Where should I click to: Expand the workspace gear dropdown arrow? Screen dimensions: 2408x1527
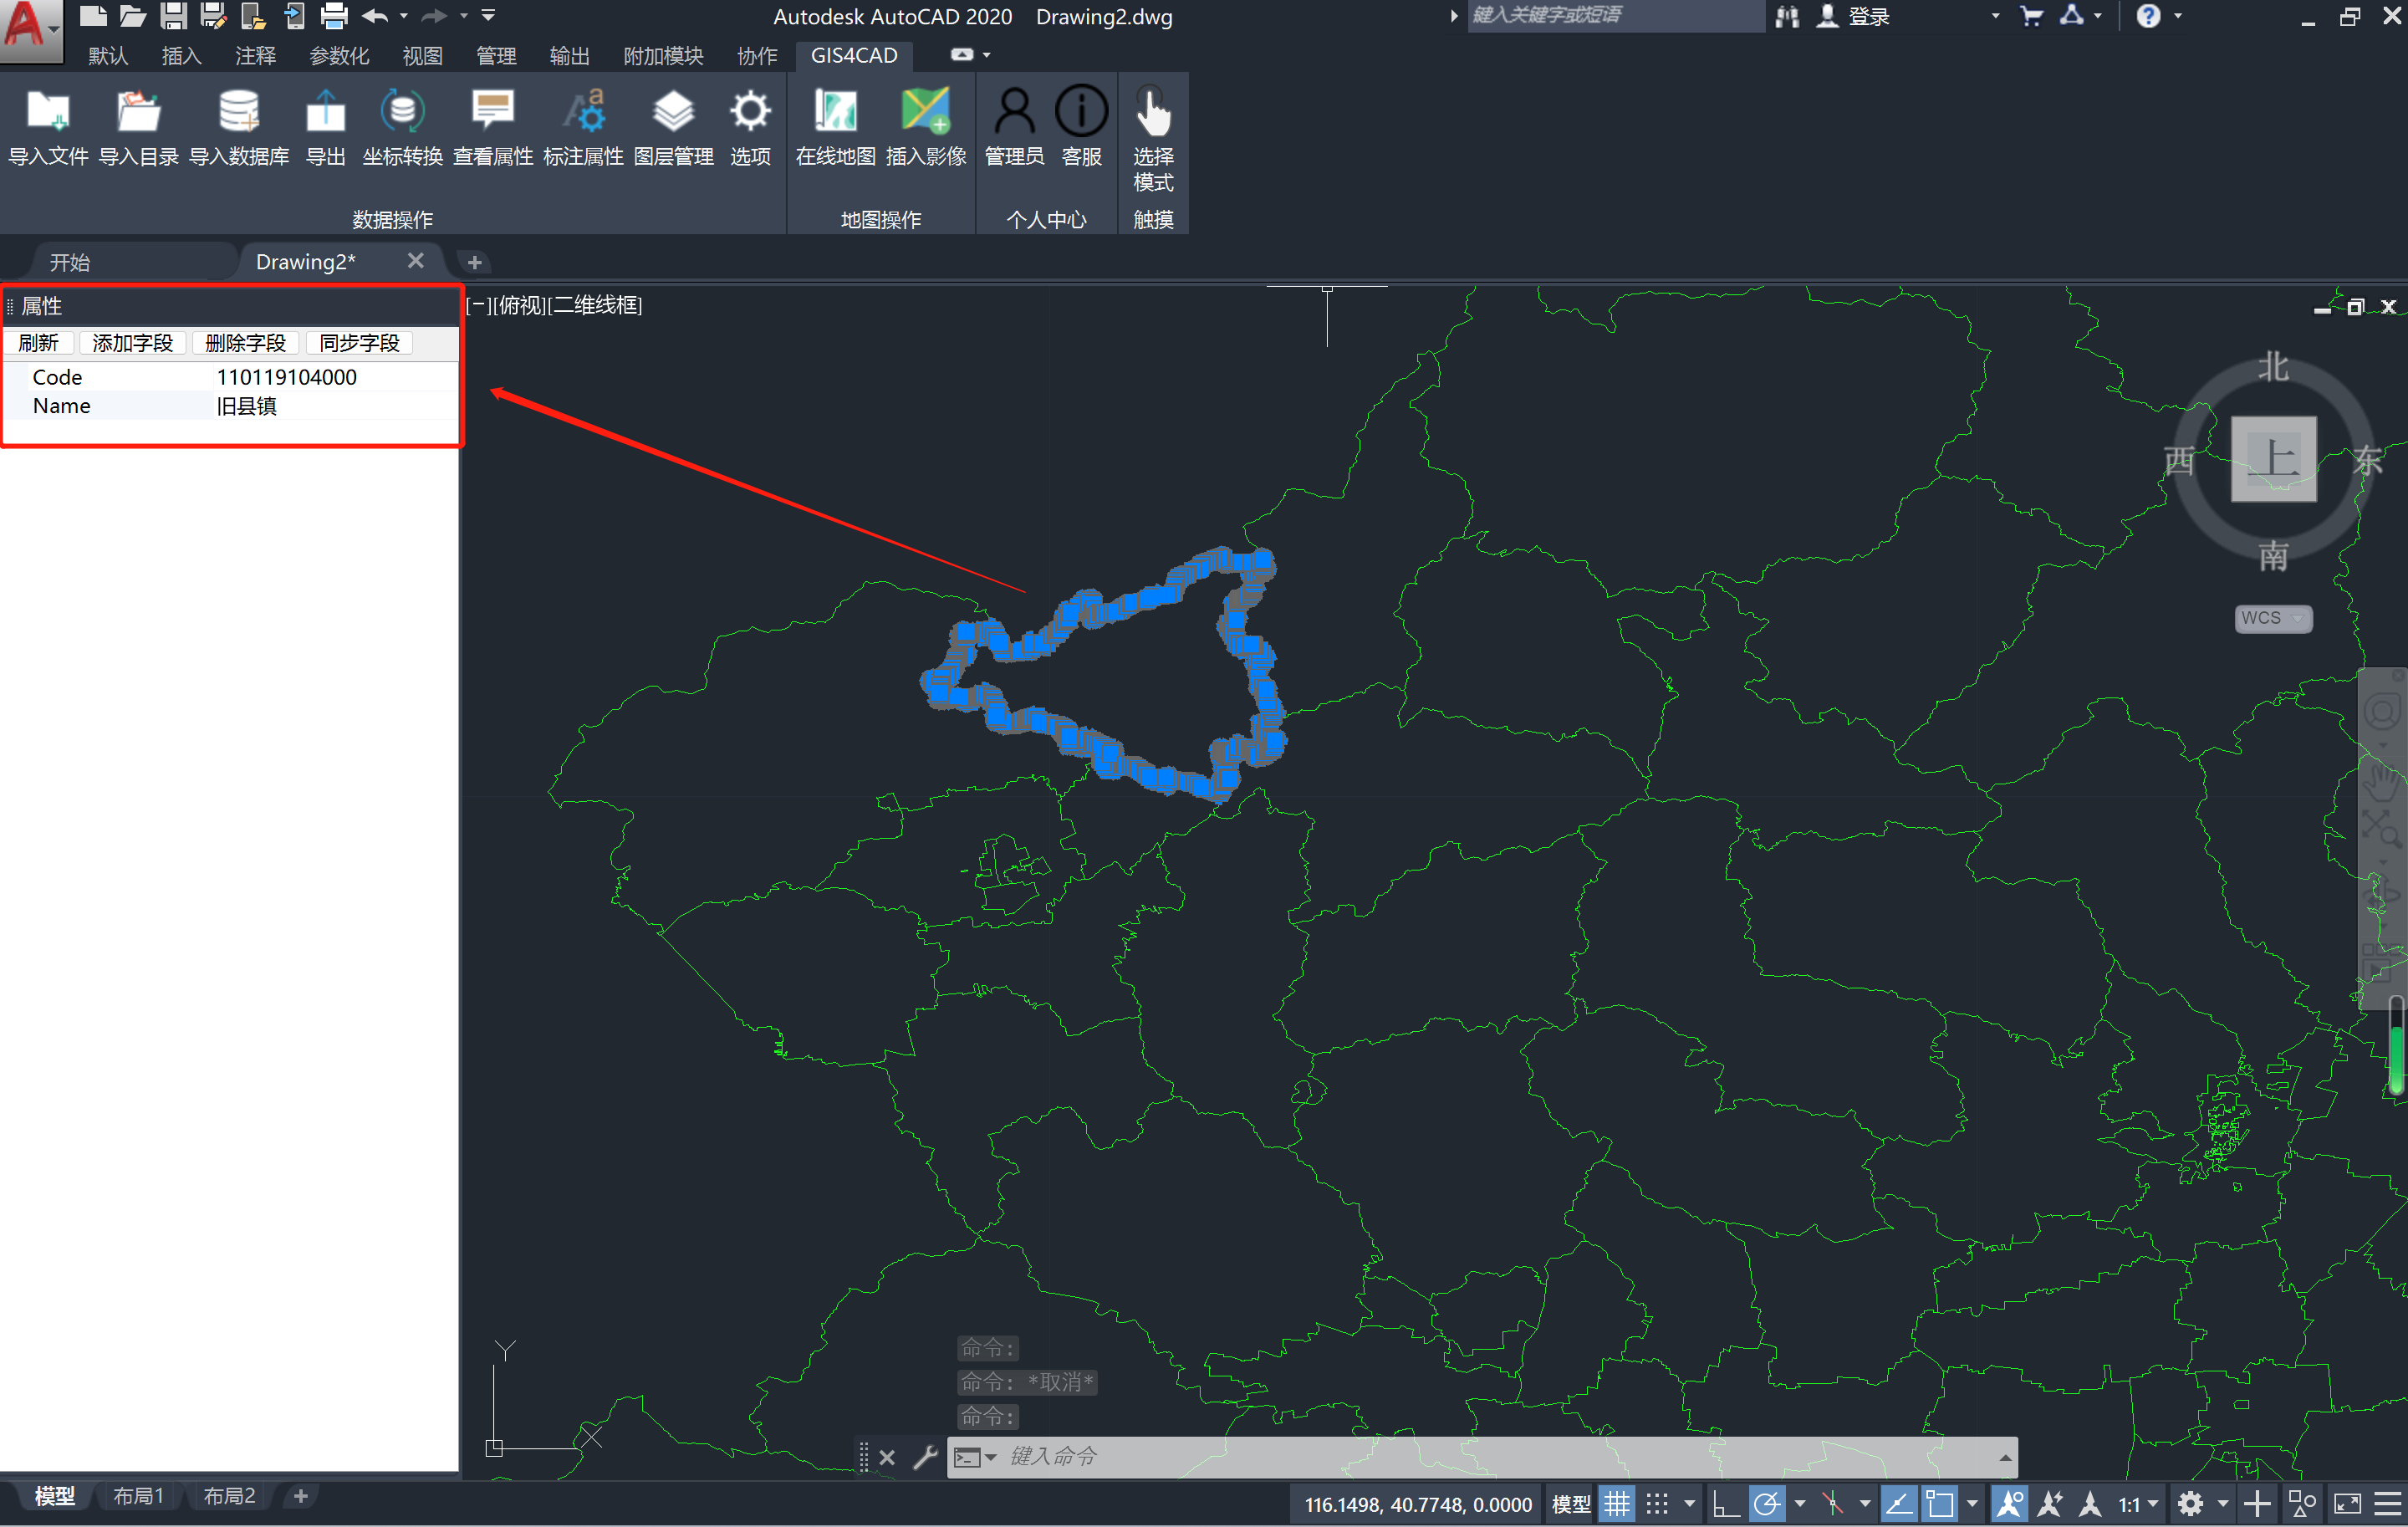(x=2222, y=1504)
